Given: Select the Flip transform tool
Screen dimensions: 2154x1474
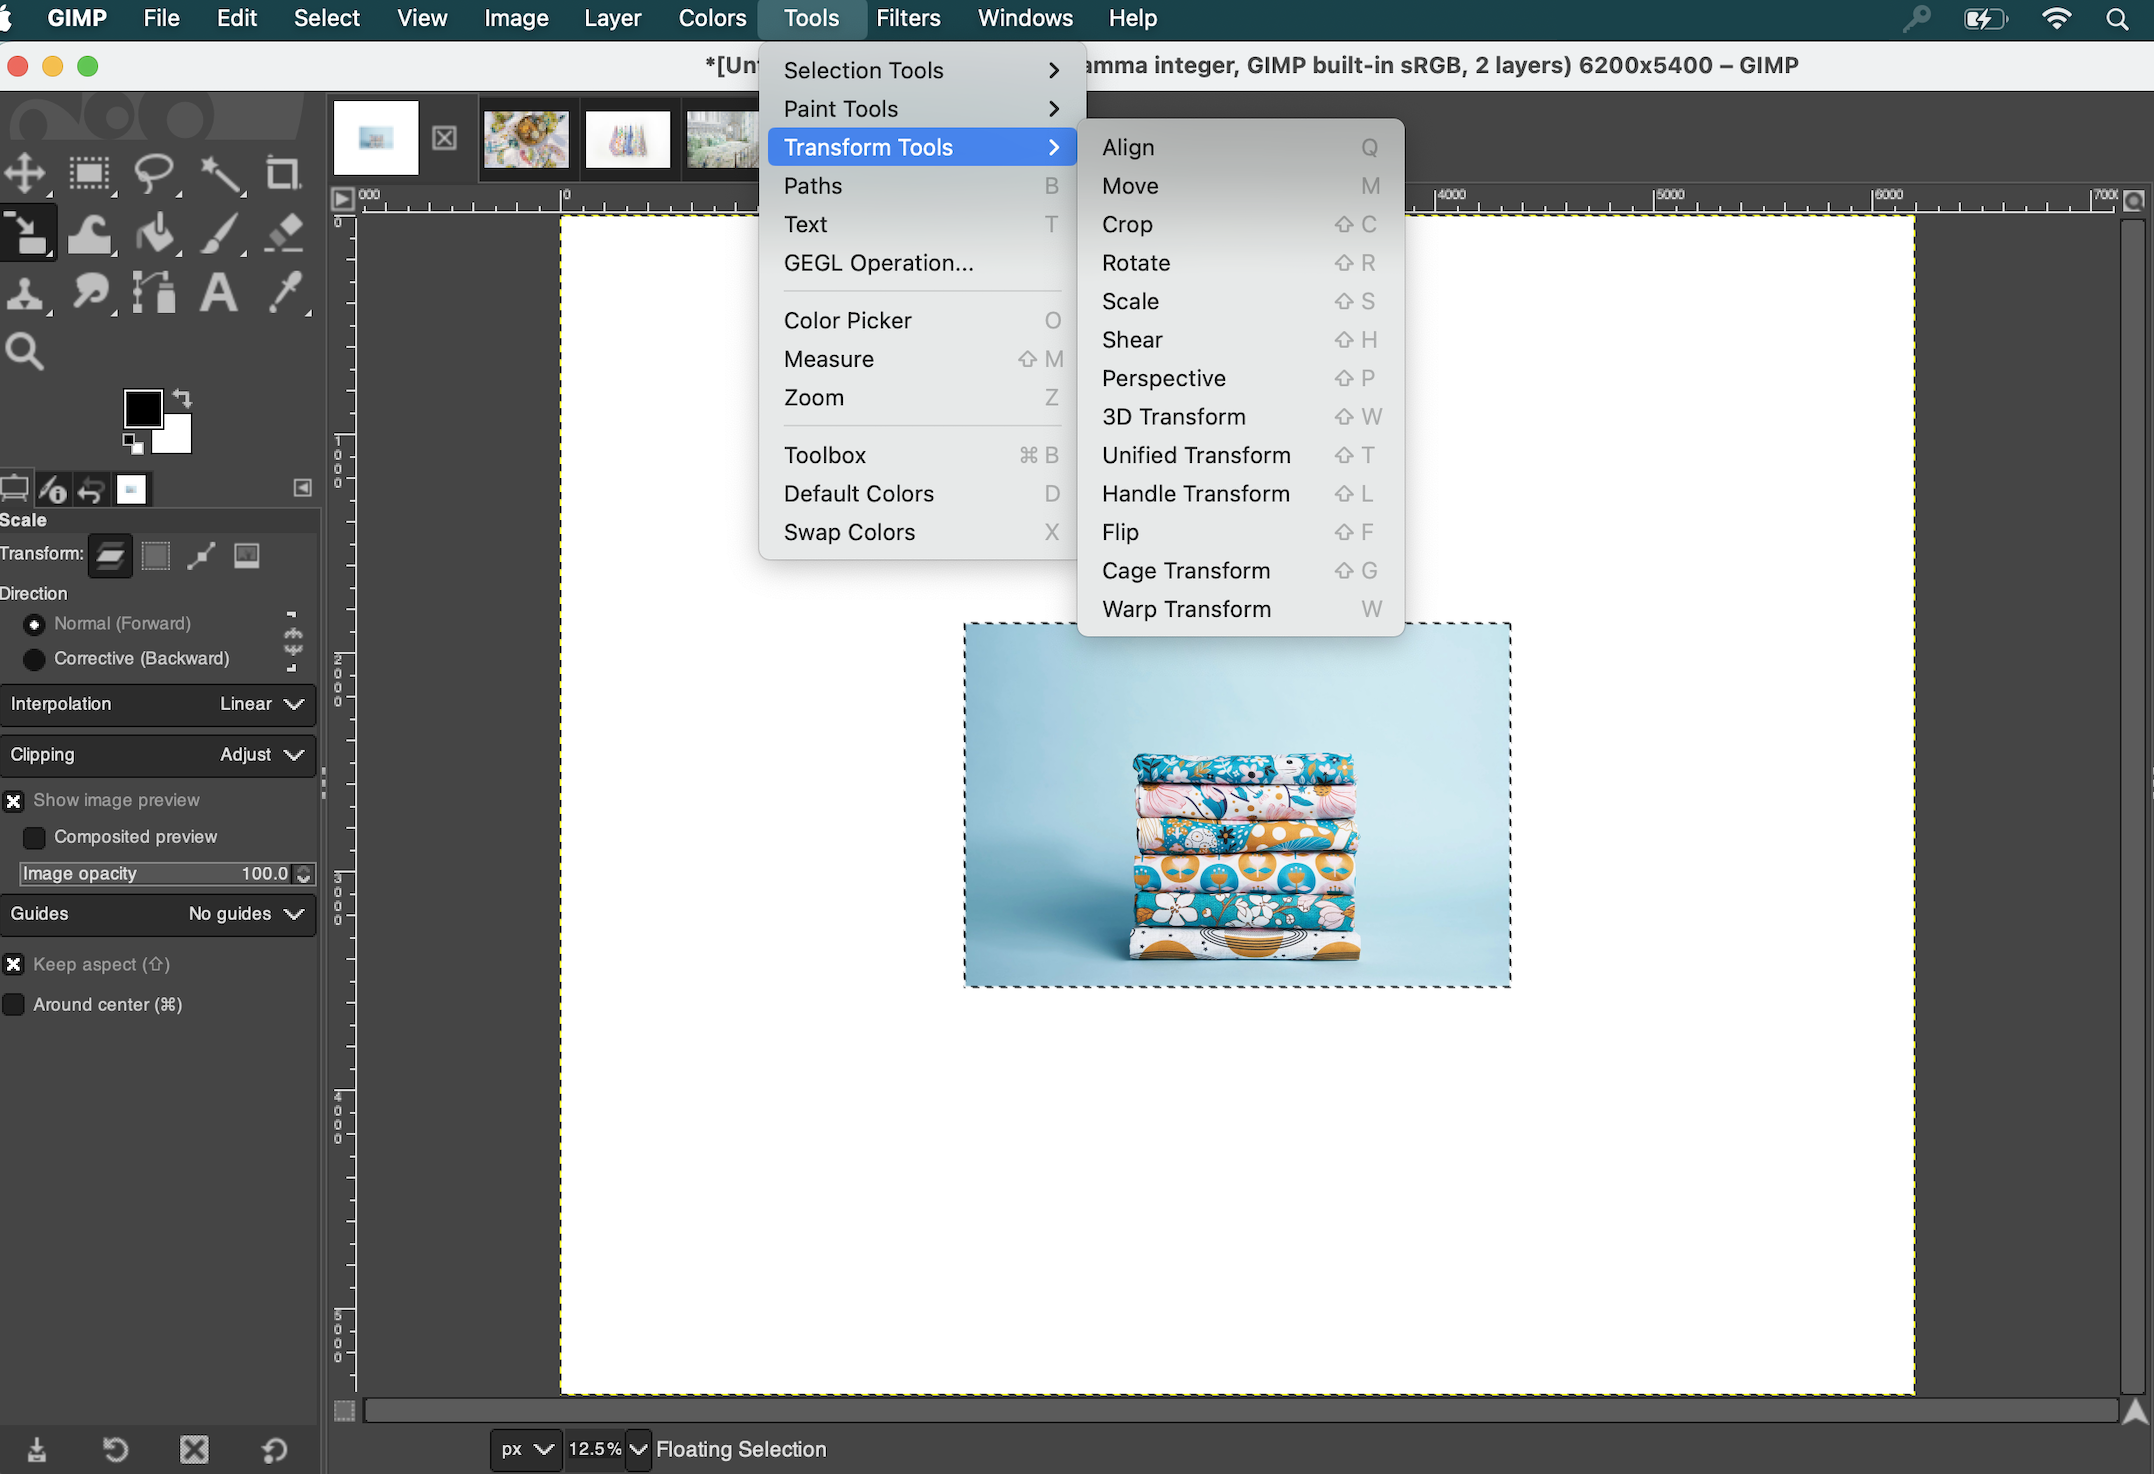Looking at the screenshot, I should [x=1120, y=532].
